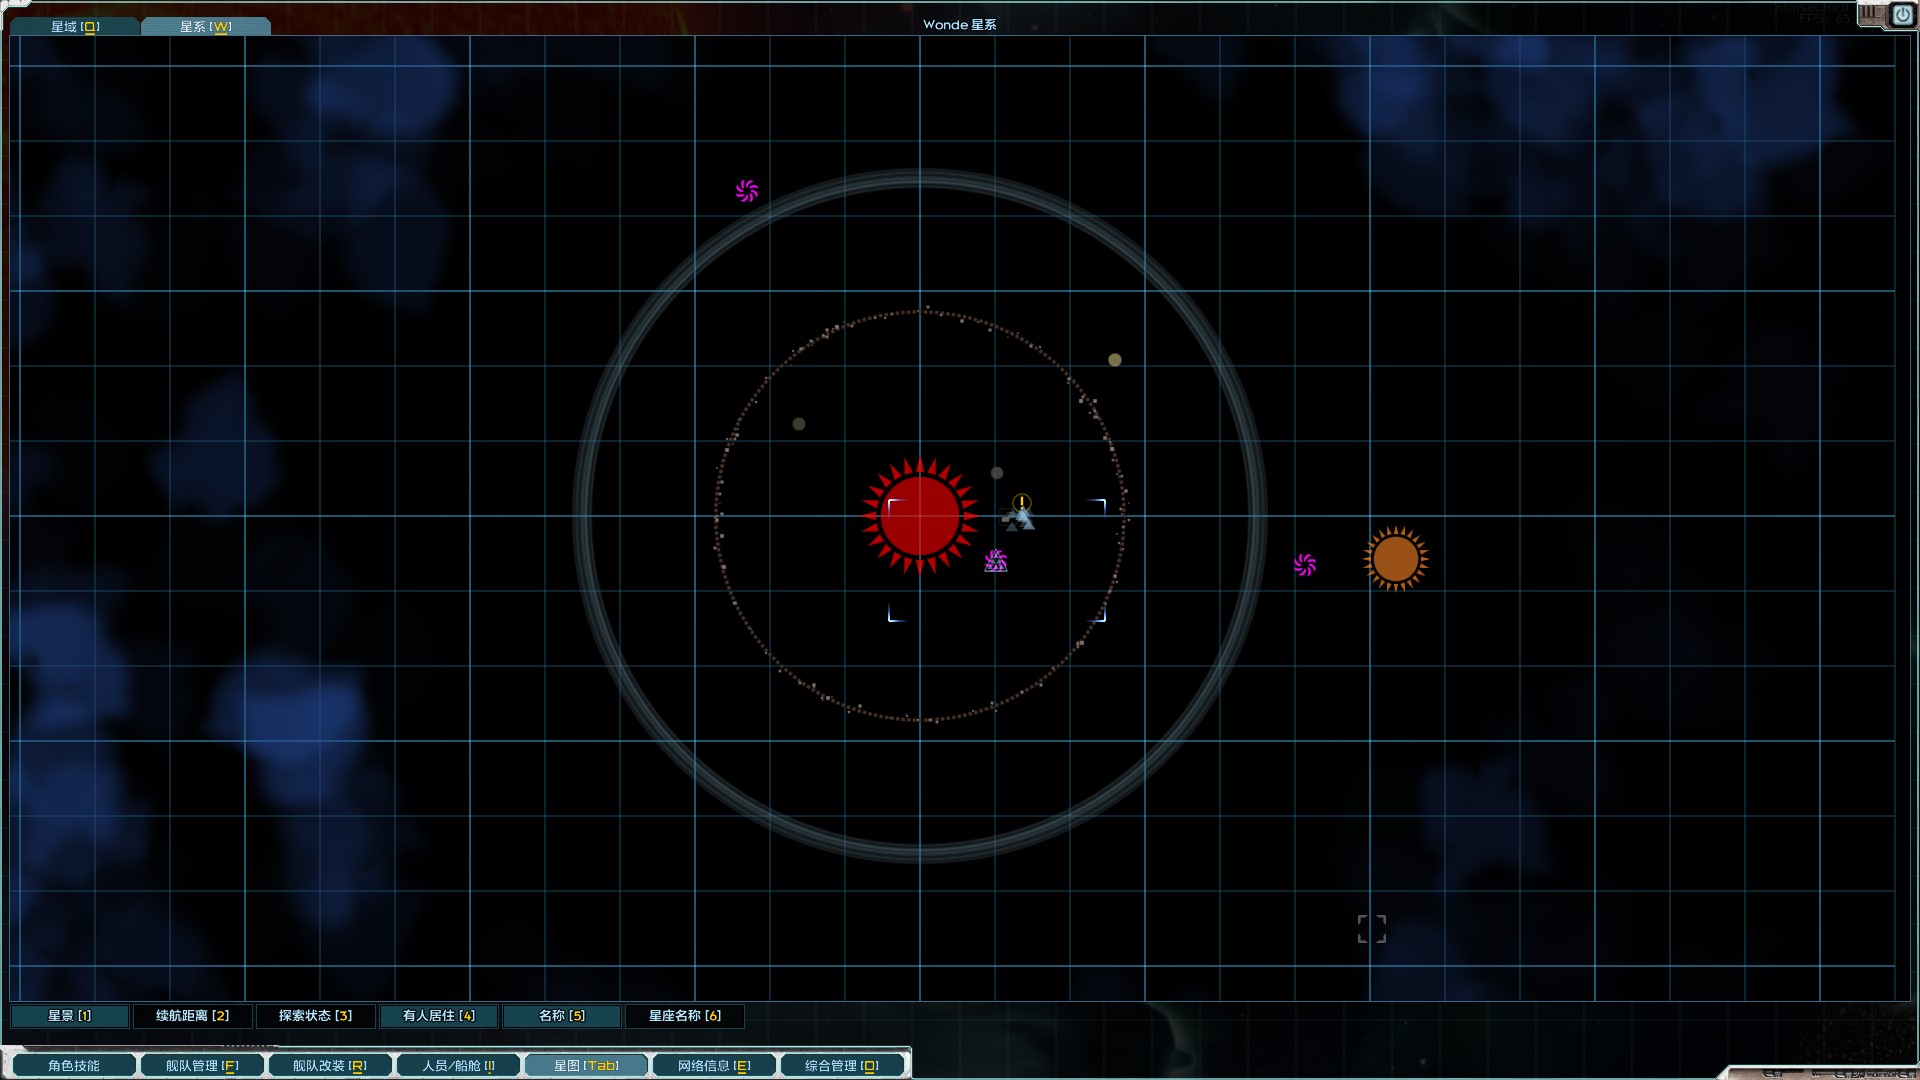This screenshot has width=1920, height=1080.
Task: Switch to the 星系 [W] system tab
Action: coord(205,26)
